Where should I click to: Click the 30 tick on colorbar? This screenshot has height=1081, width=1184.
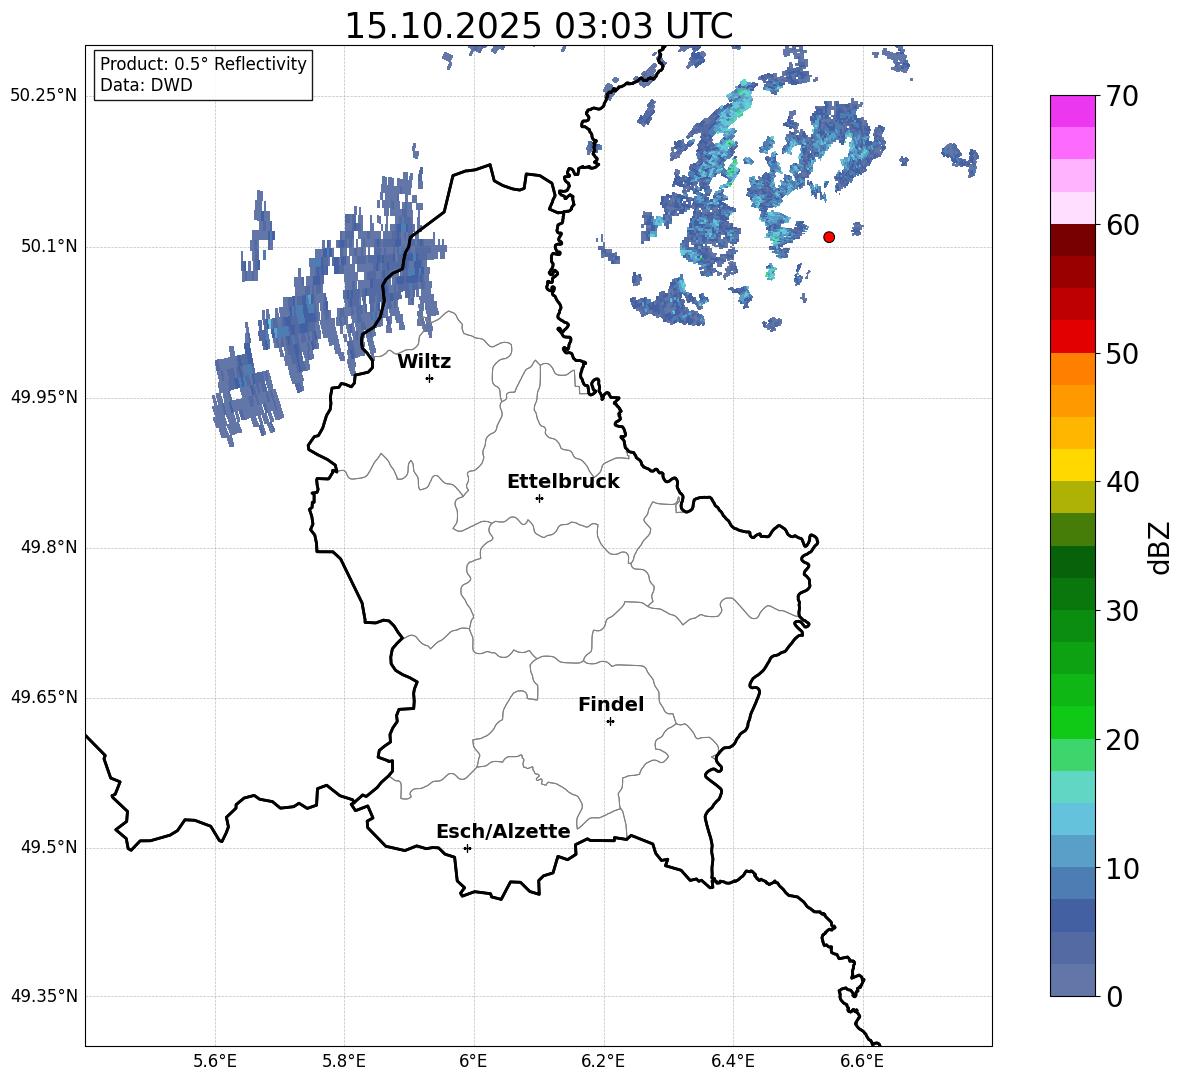tap(1122, 611)
